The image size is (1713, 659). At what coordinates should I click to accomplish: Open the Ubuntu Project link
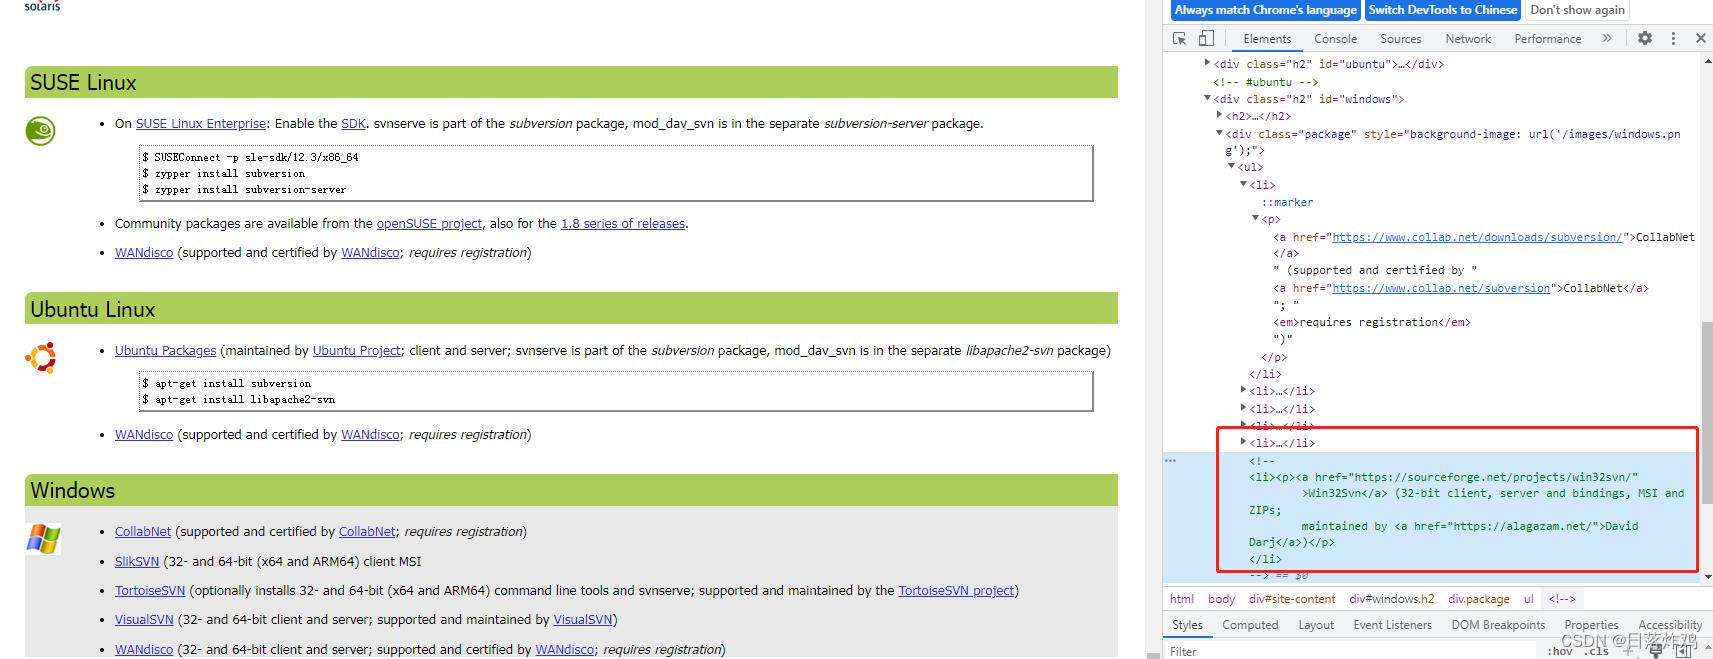[356, 351]
